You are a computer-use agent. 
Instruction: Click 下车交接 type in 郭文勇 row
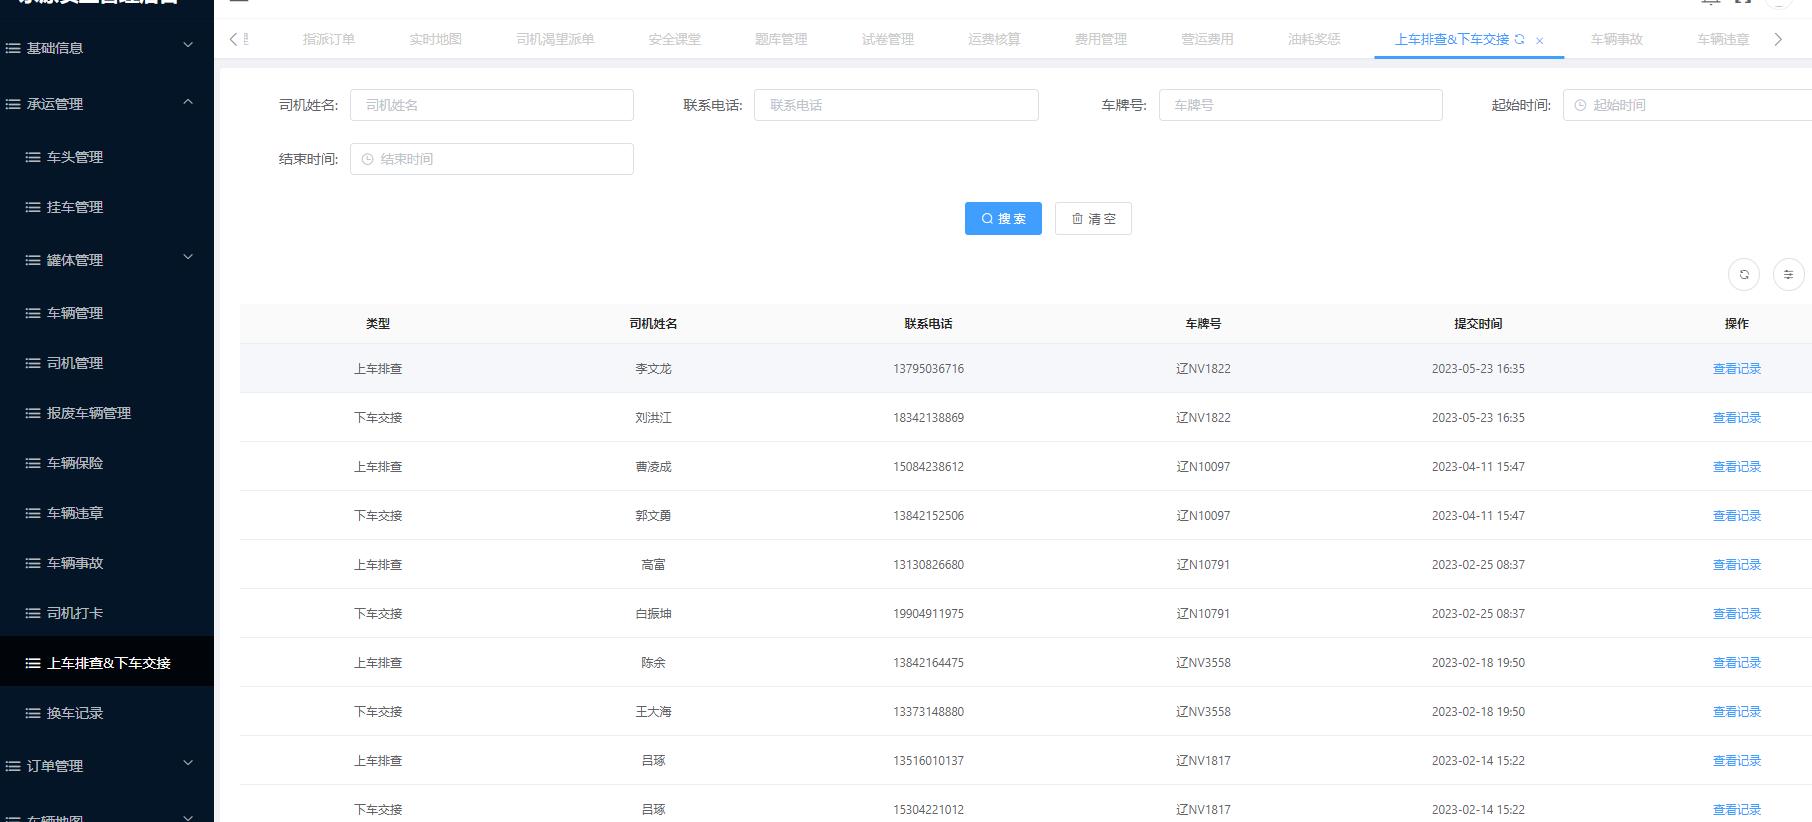point(378,516)
